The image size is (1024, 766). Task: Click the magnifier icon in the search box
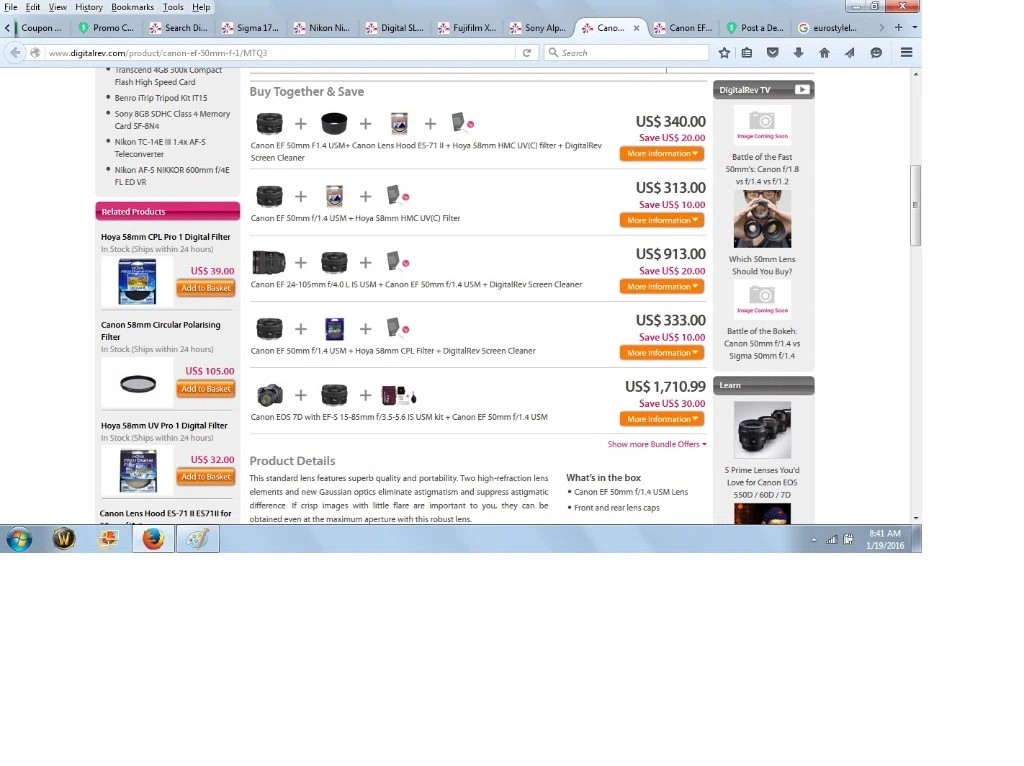point(553,52)
